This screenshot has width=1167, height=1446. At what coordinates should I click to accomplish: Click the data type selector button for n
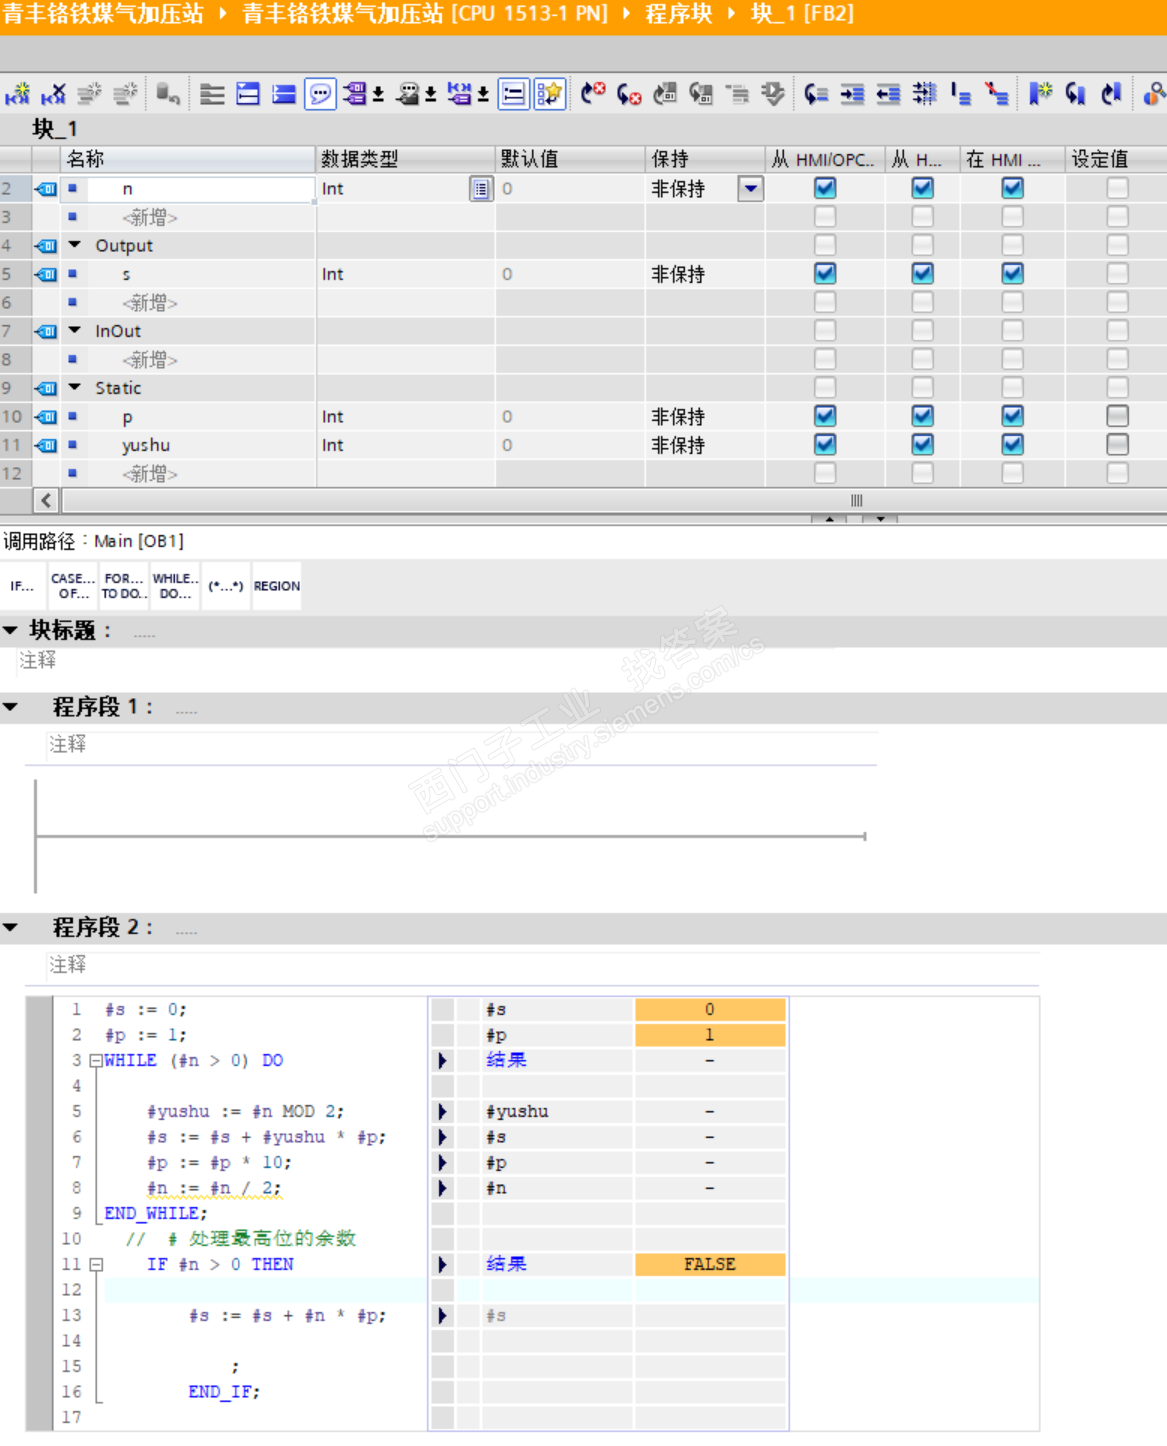(481, 189)
